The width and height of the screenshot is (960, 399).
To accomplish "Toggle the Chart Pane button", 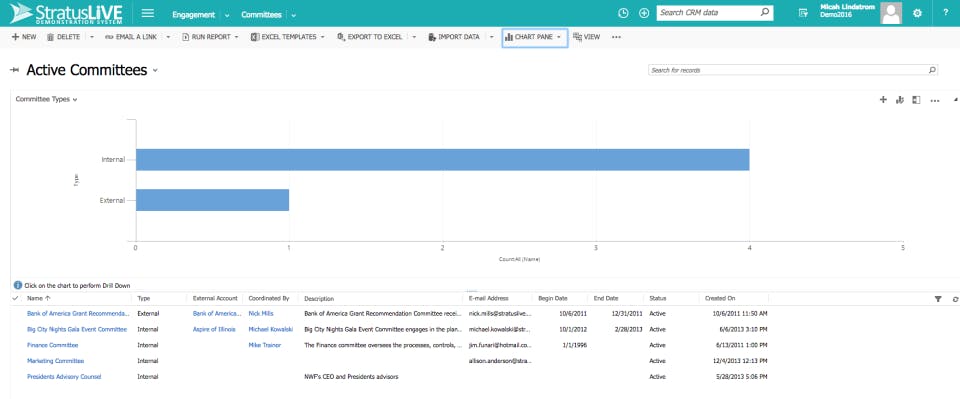I will click(x=534, y=37).
